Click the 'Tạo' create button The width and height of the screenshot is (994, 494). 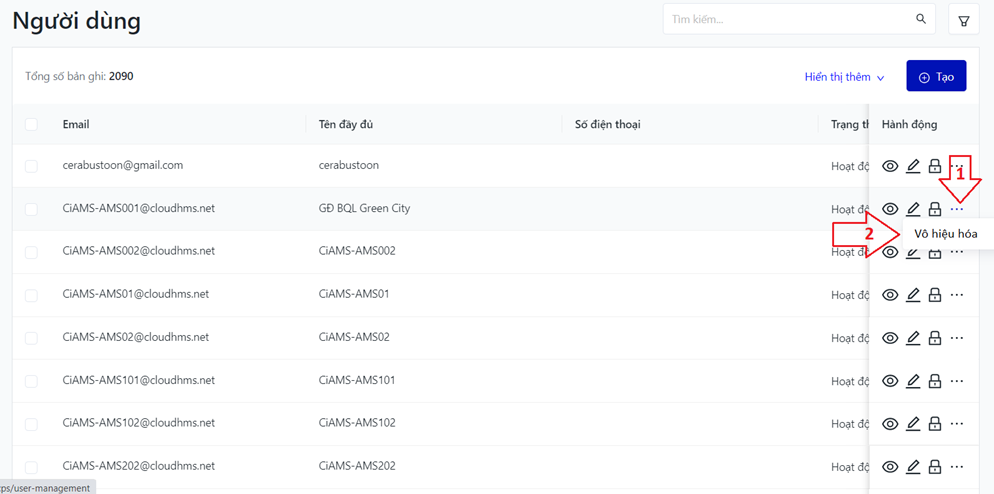[x=936, y=76]
